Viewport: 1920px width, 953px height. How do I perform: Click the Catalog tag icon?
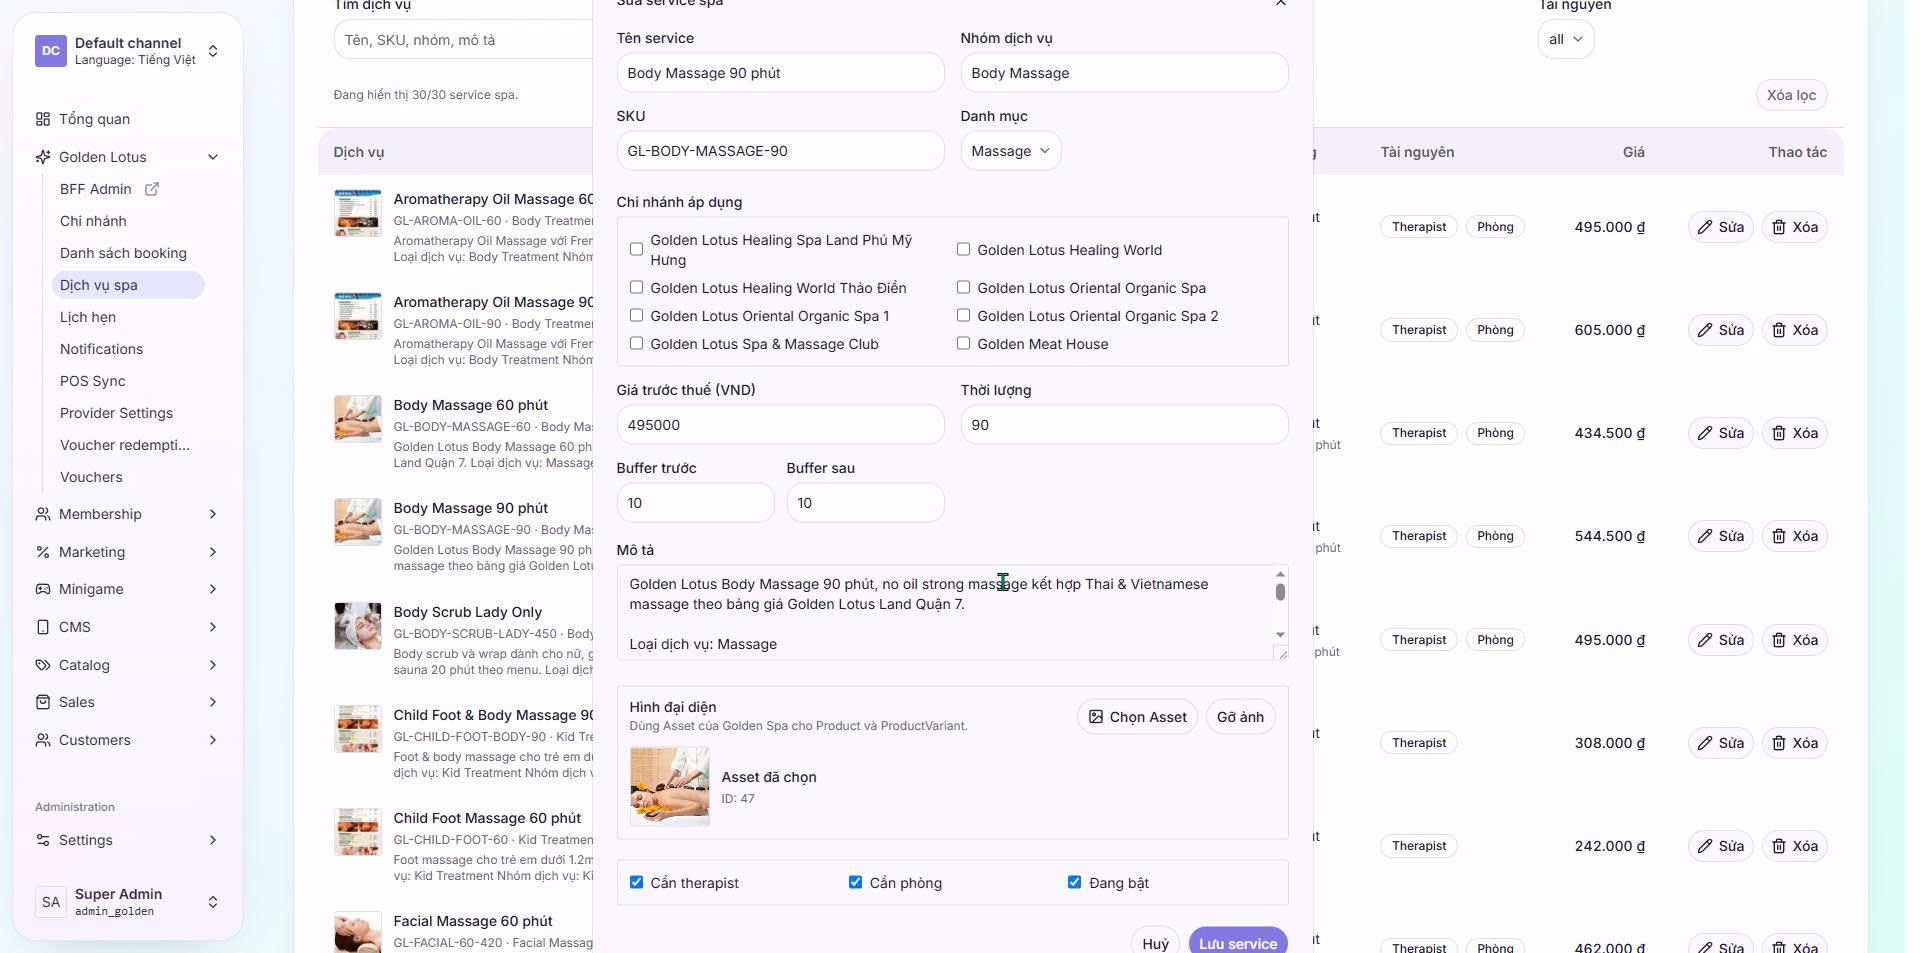(43, 665)
